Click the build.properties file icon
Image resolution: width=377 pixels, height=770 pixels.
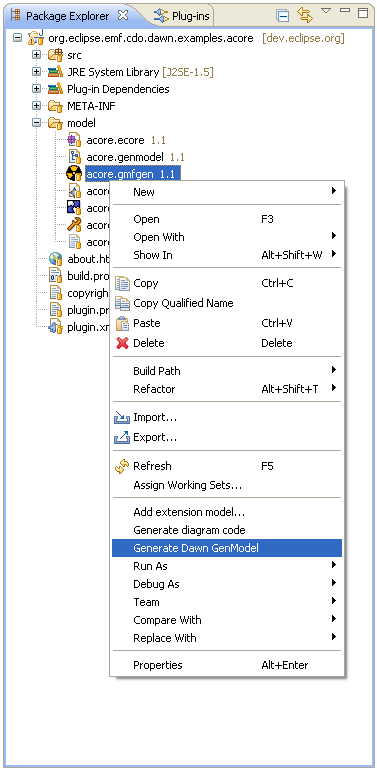point(55,275)
